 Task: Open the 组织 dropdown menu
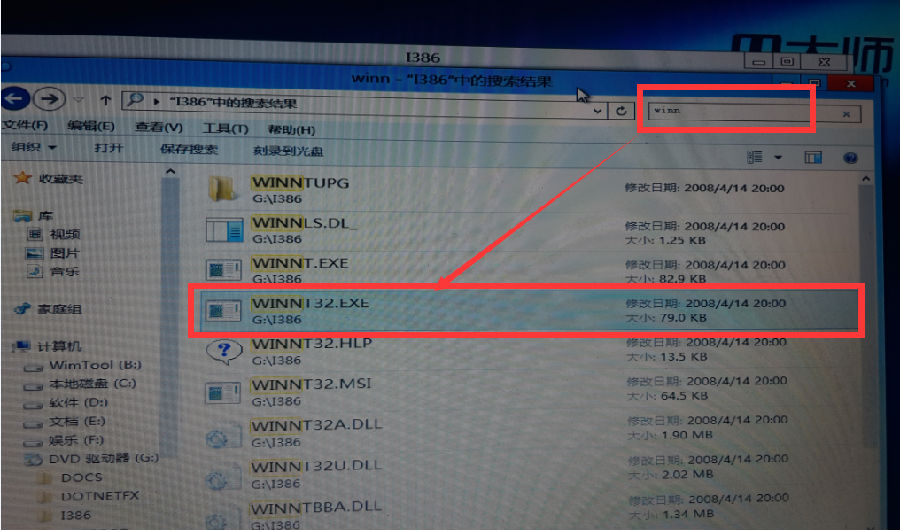[x=34, y=148]
